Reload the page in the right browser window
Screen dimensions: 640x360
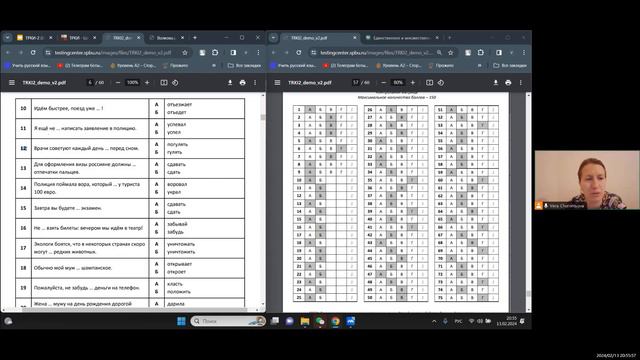click(x=299, y=53)
